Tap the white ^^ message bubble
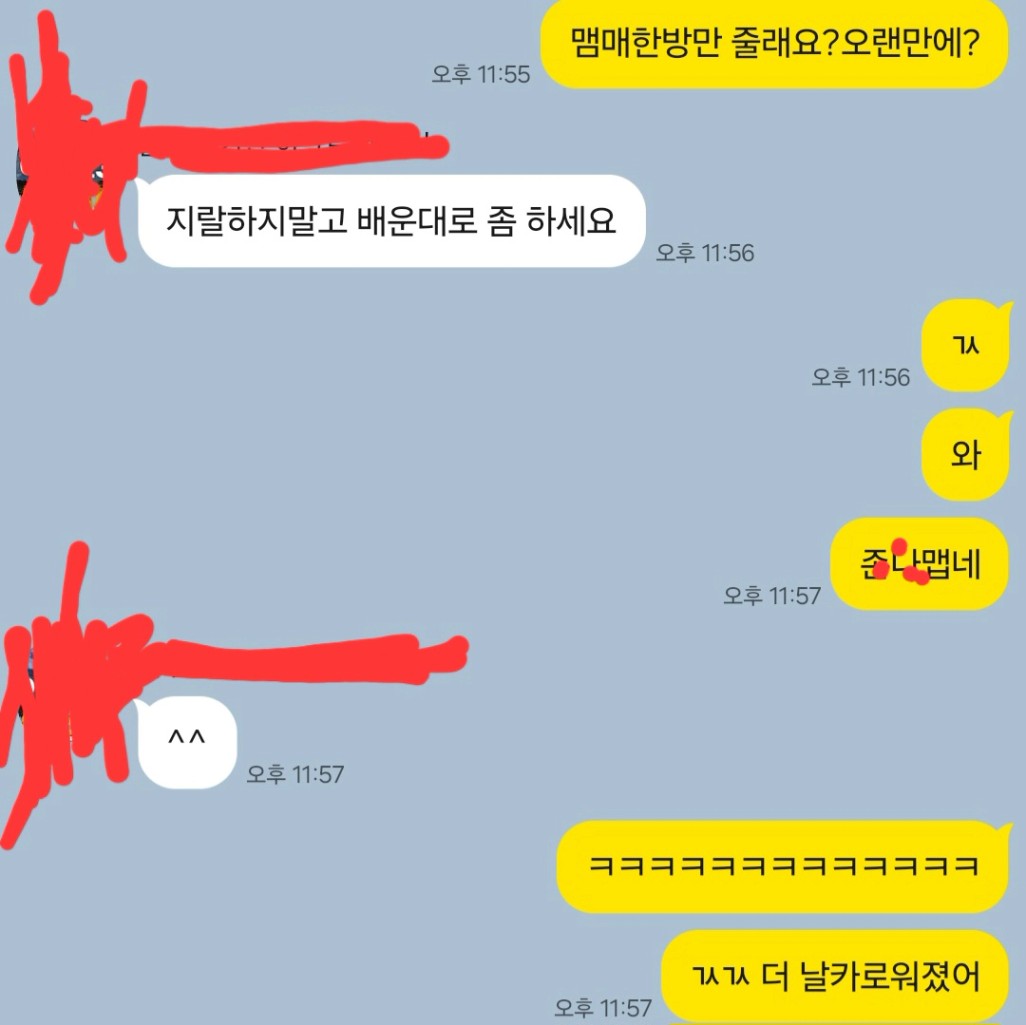This screenshot has width=1026, height=1025. [186, 742]
